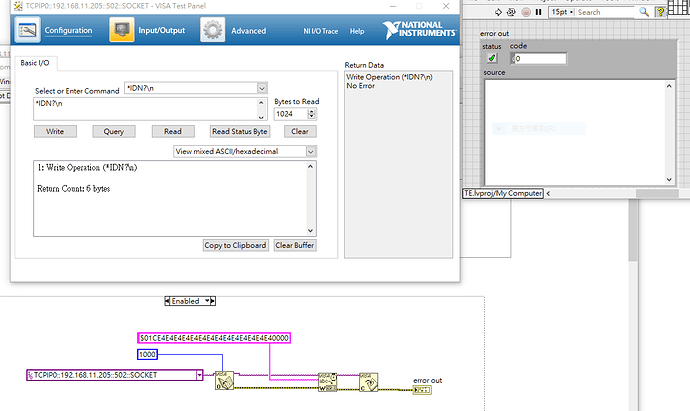
Task: Open the Context Help question icon
Action: point(660,12)
